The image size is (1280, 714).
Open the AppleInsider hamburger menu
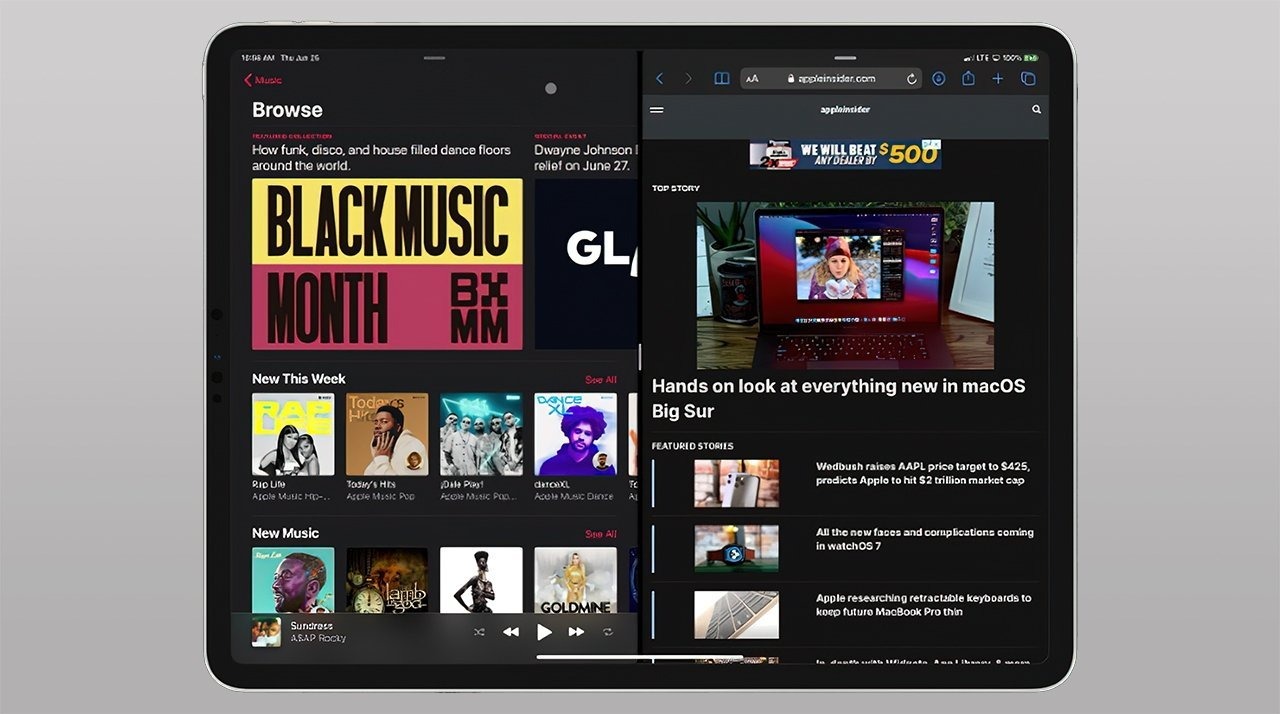656,109
